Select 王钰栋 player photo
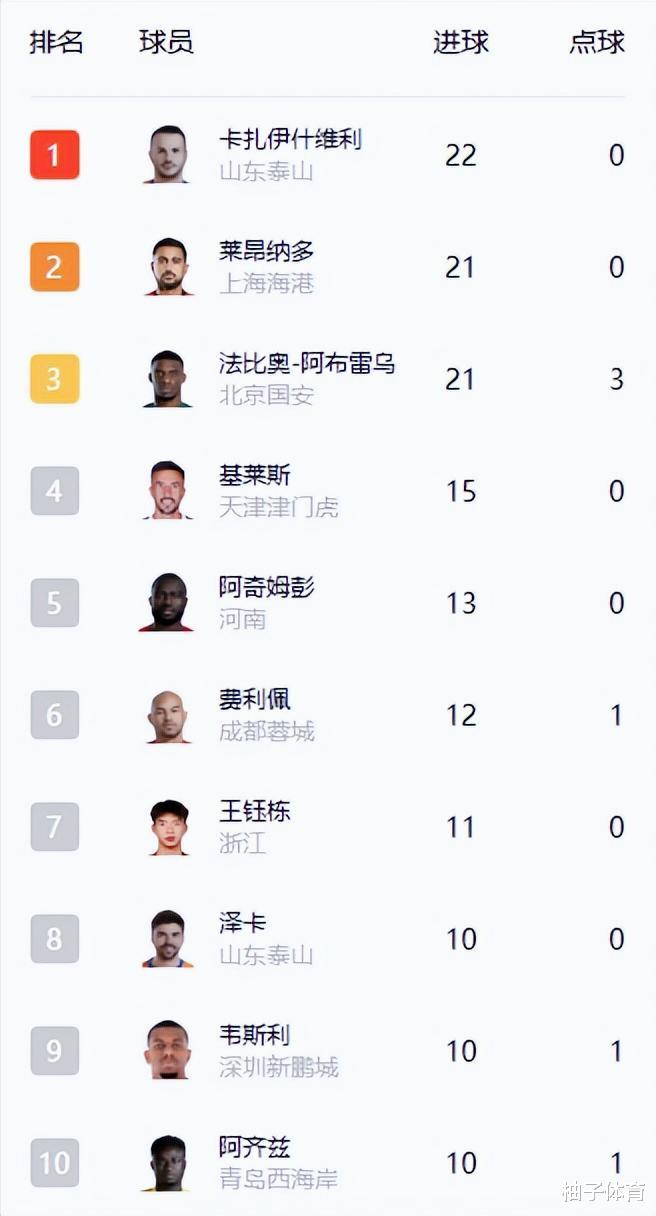 point(168,827)
